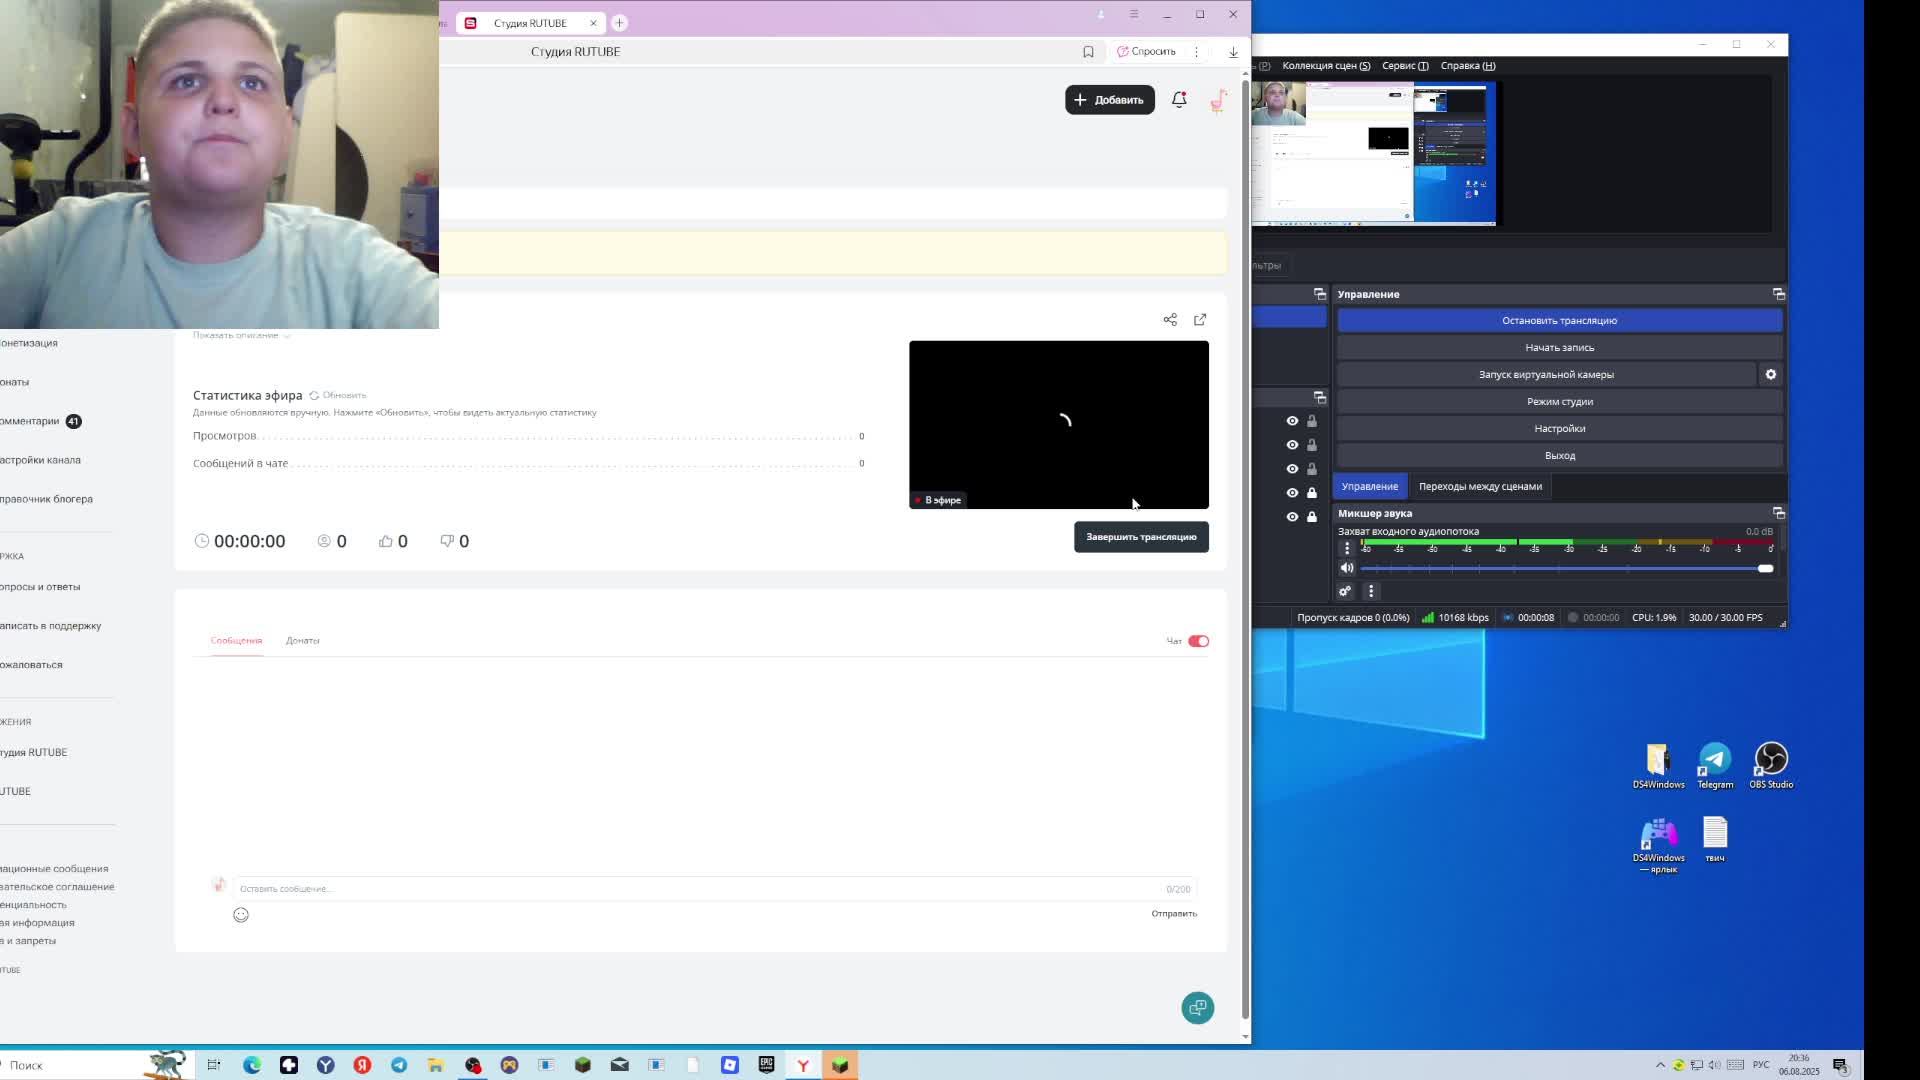Viewport: 1920px width, 1080px height.
Task: Undock the Управление panel
Action: pos(1778,294)
